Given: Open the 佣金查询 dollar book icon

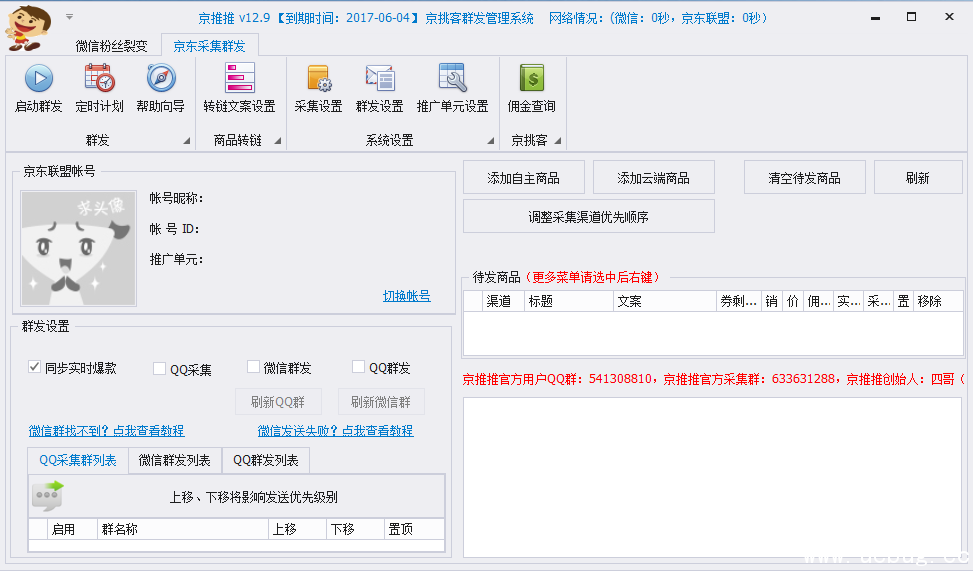Looking at the screenshot, I should coord(531,79).
